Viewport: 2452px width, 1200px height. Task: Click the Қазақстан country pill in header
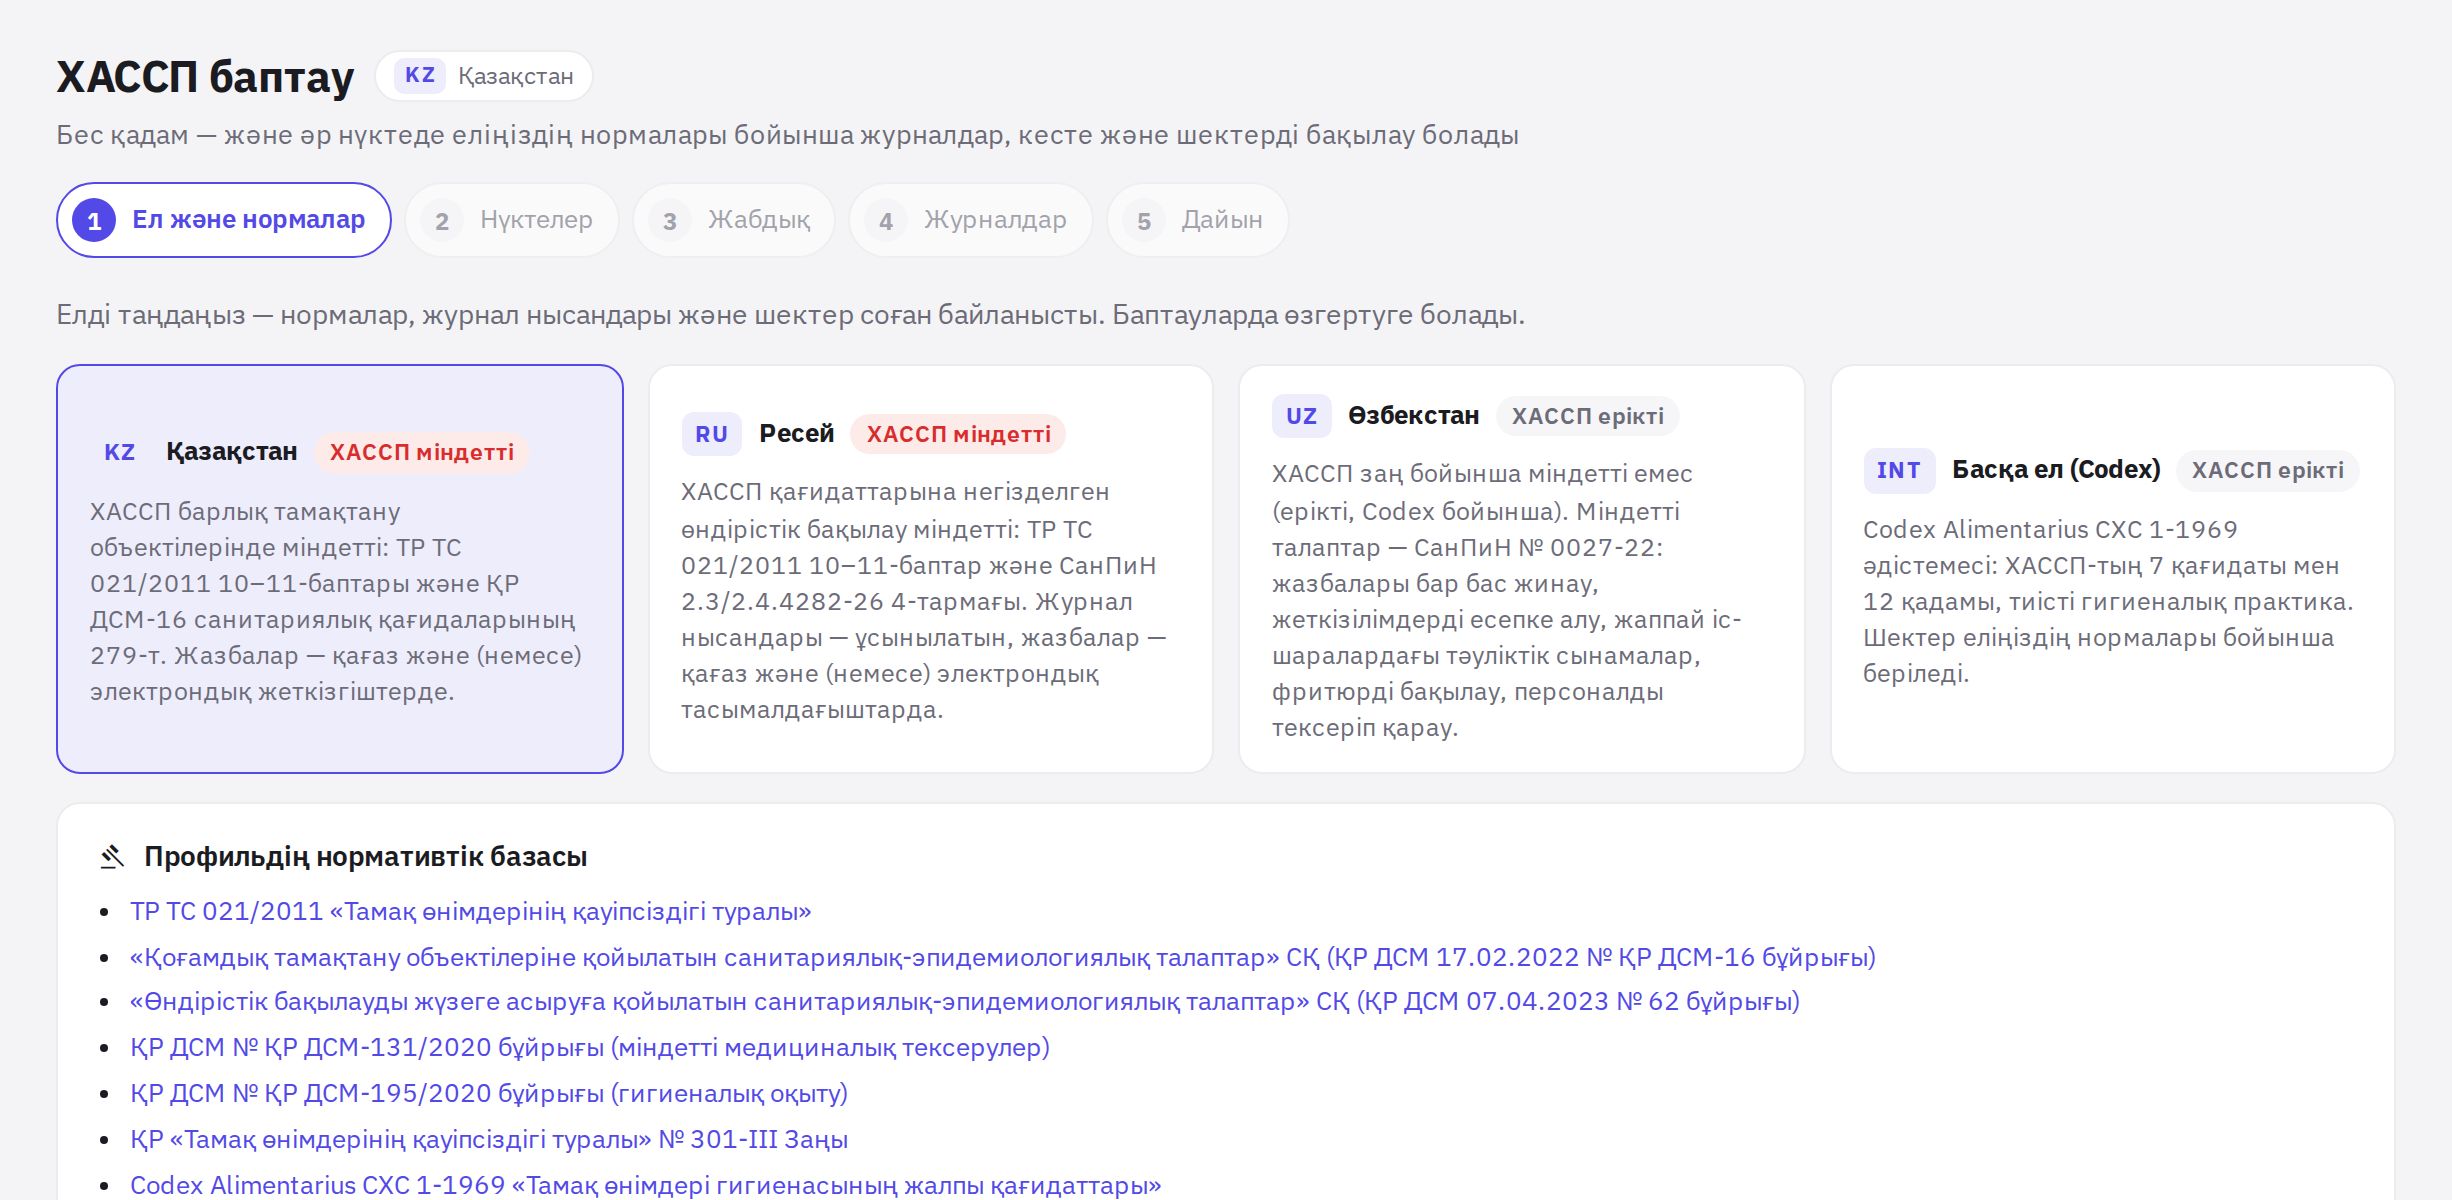(484, 76)
